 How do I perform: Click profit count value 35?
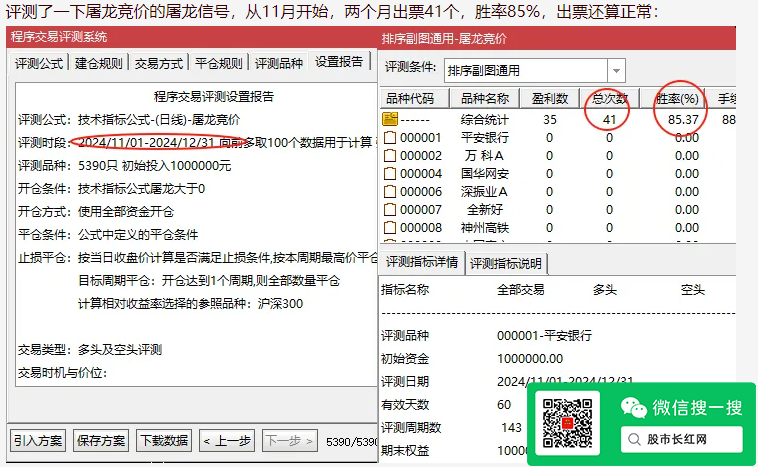pos(550,119)
